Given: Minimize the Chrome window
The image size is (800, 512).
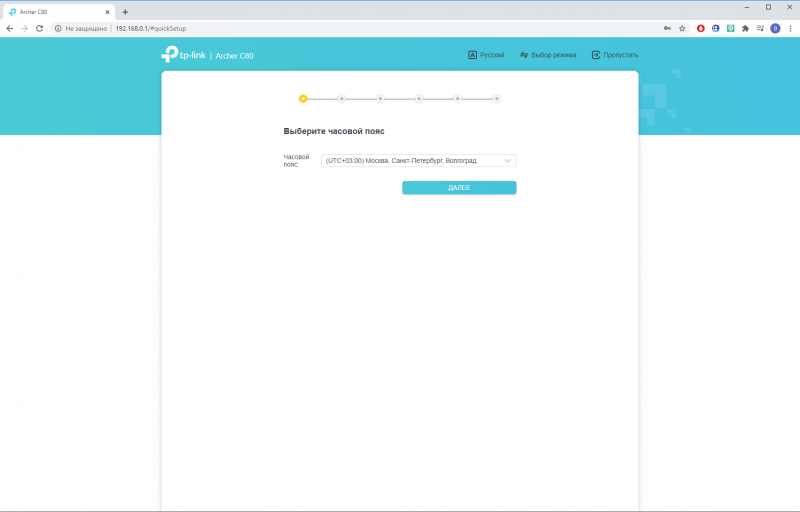Looking at the screenshot, I should tap(747, 7).
